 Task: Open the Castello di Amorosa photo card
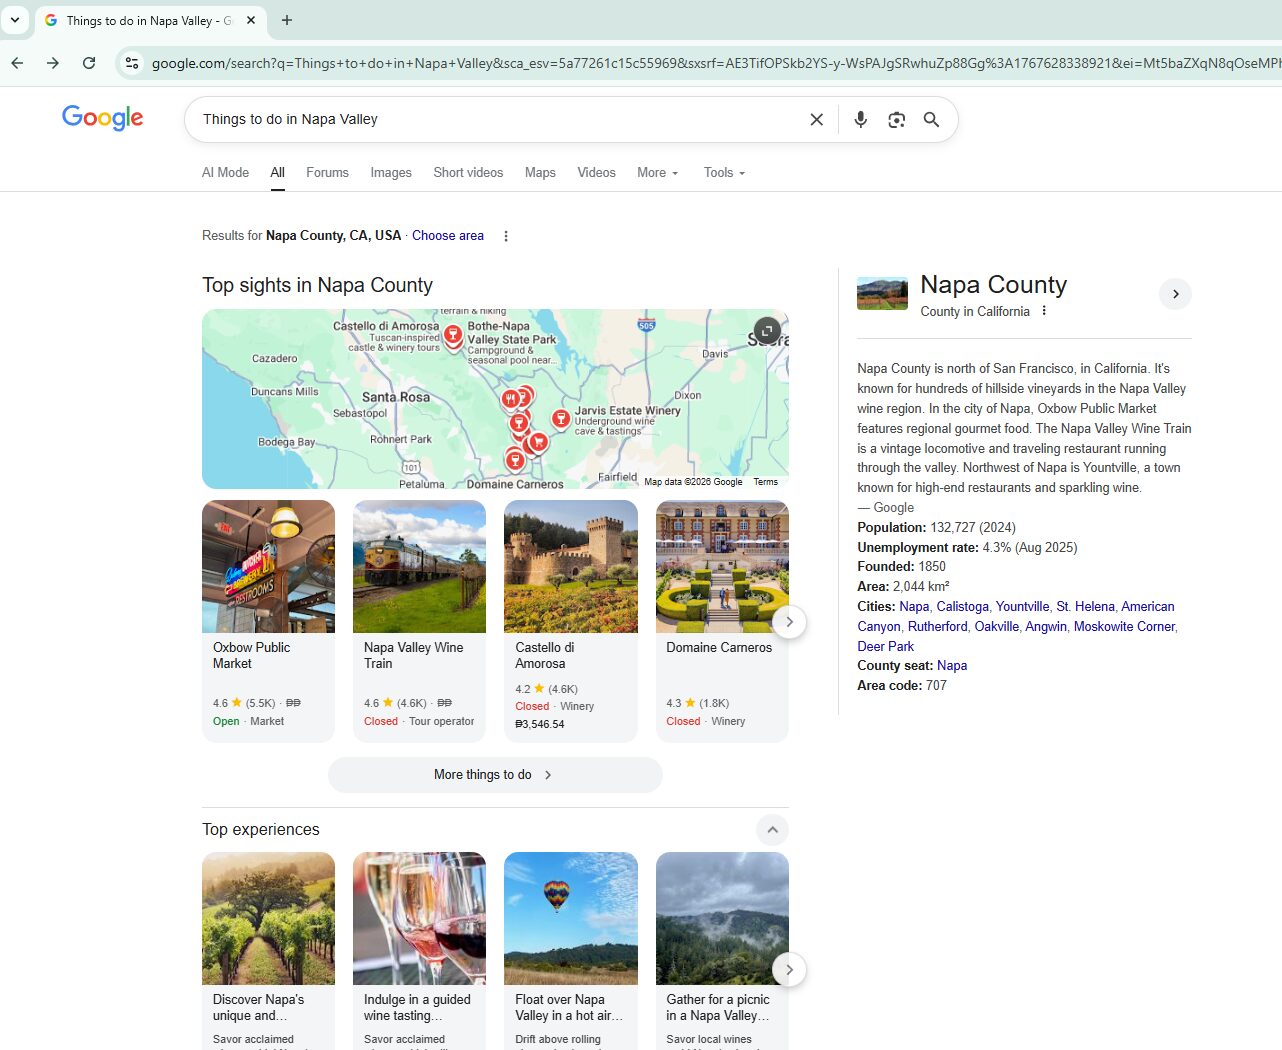(570, 567)
